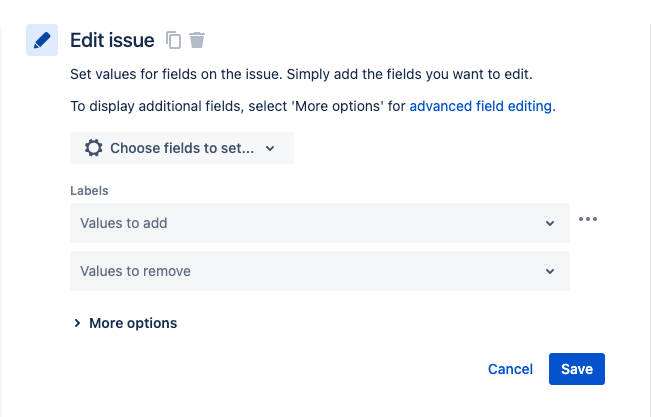The height and width of the screenshot is (417, 652).
Task: Open the three-dot menu beside Labels
Action: click(588, 219)
